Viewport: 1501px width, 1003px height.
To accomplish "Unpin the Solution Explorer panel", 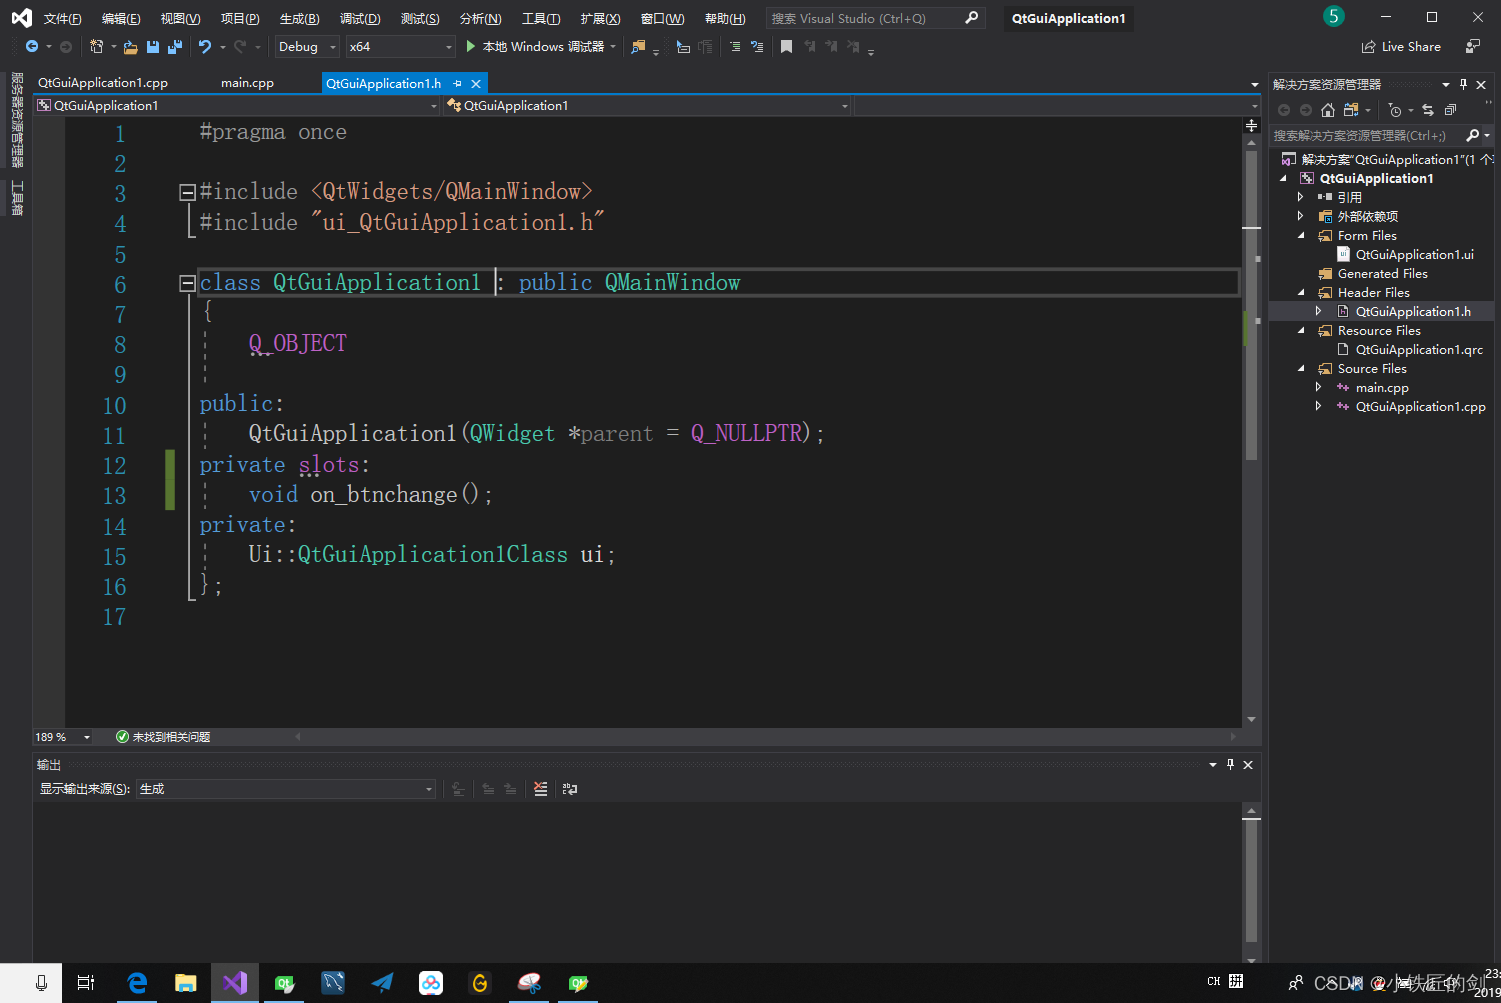I will (x=1463, y=83).
